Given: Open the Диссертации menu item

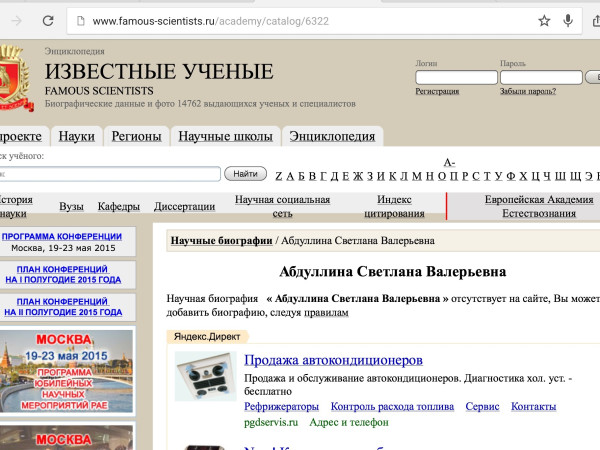Looking at the screenshot, I should 185,207.
